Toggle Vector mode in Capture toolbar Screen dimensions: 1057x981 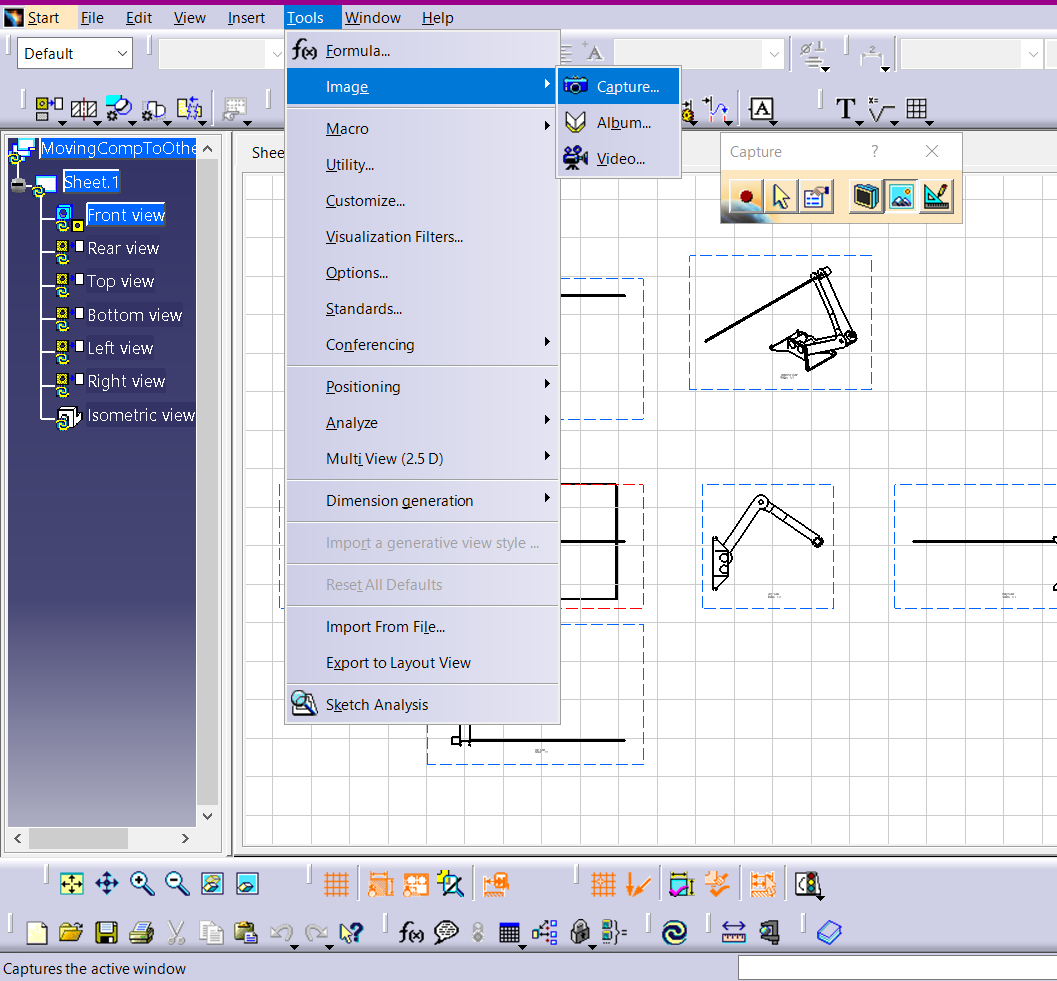click(937, 197)
